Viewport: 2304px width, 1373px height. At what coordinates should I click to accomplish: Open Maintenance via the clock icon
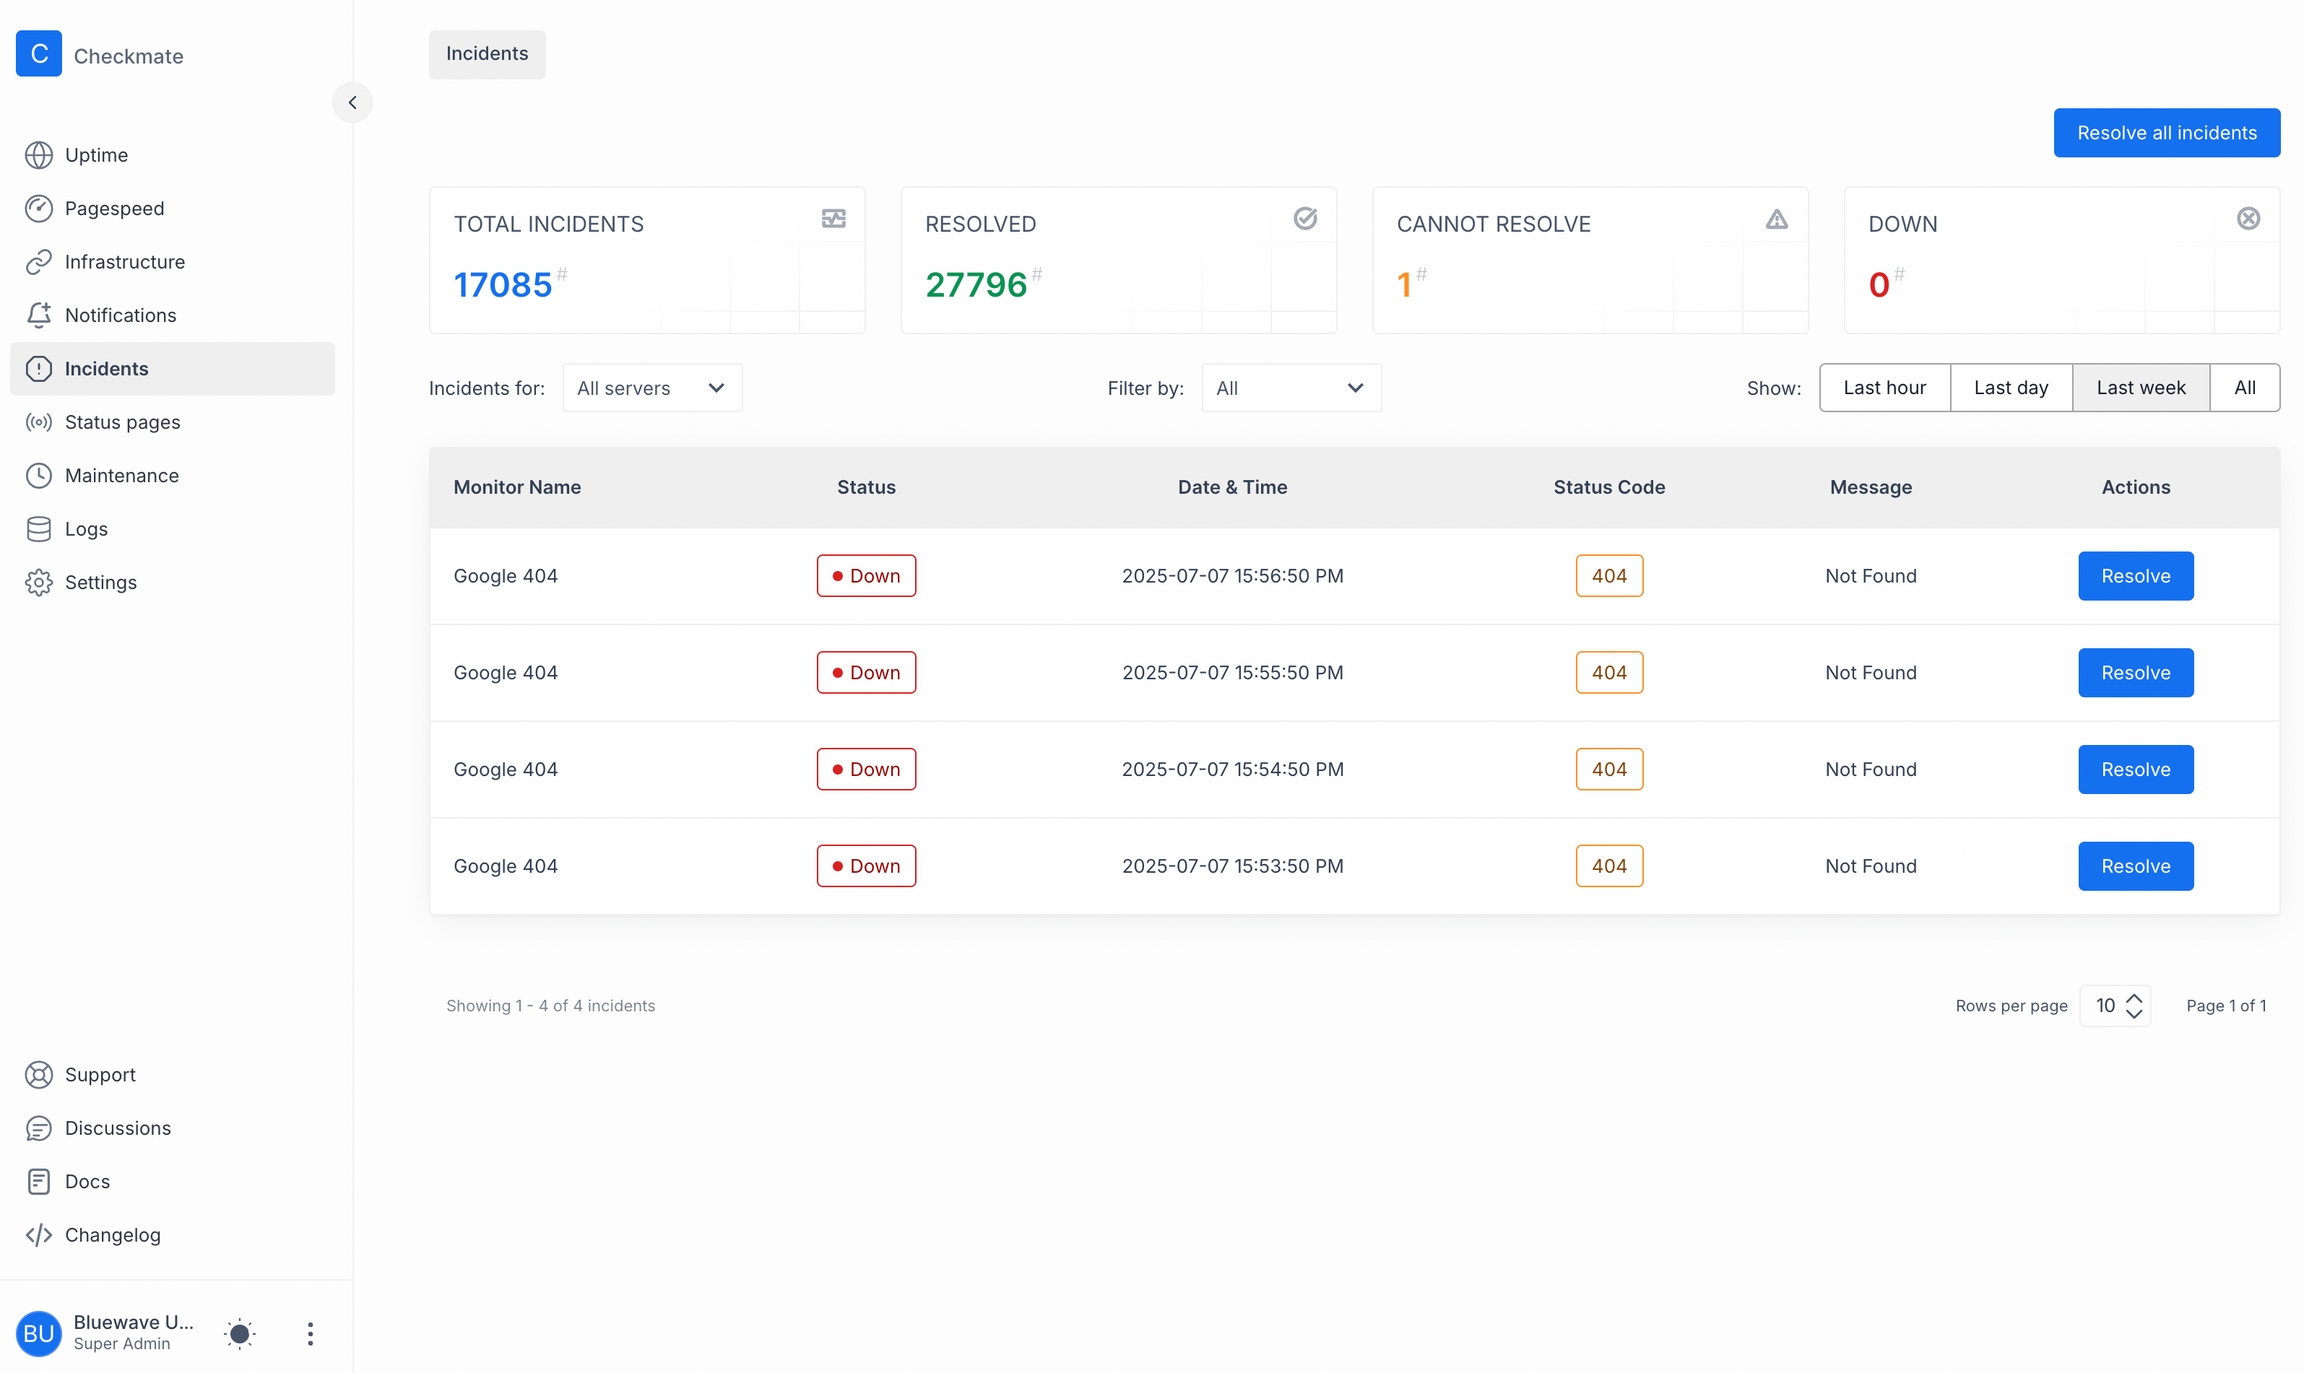point(39,475)
